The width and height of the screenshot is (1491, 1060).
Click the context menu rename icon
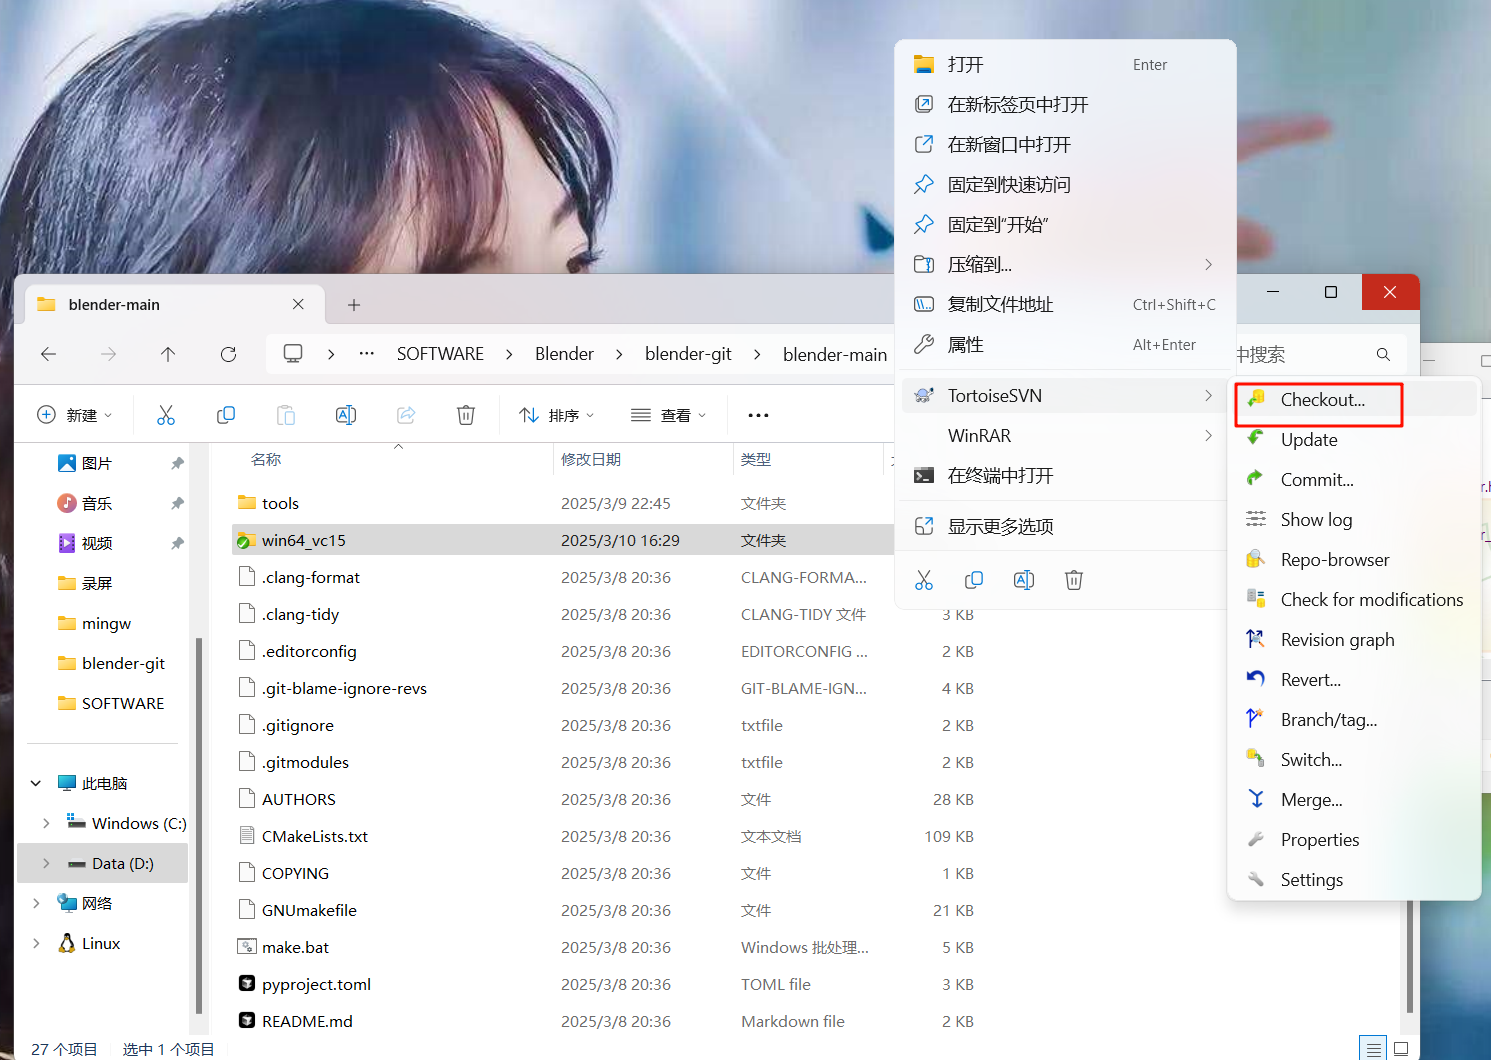(x=1024, y=580)
